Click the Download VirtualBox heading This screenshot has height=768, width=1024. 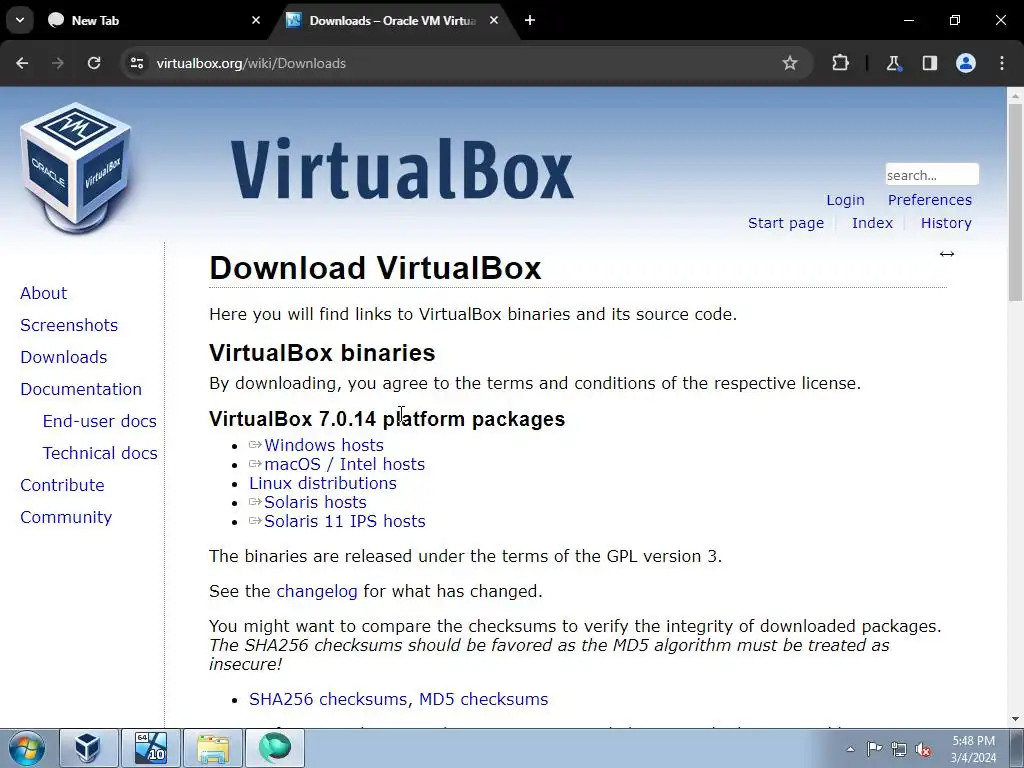point(376,268)
